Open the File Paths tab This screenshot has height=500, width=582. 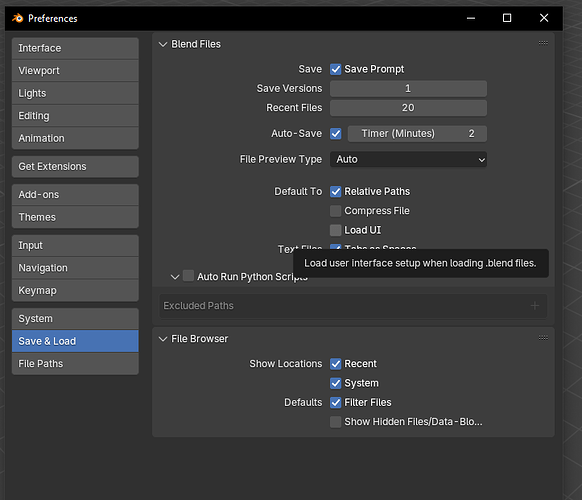tap(75, 364)
